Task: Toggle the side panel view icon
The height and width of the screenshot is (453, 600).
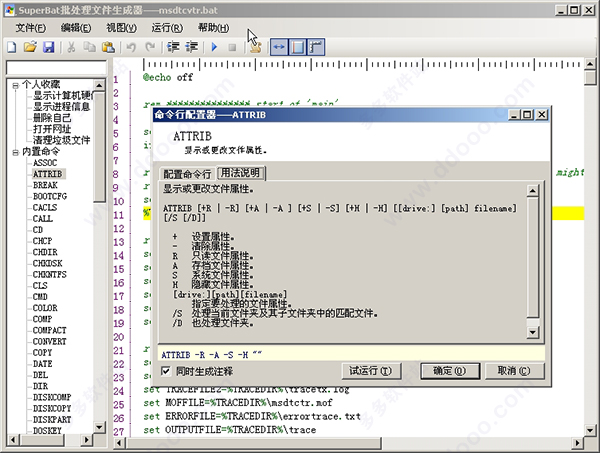Action: pyautogui.click(x=298, y=47)
